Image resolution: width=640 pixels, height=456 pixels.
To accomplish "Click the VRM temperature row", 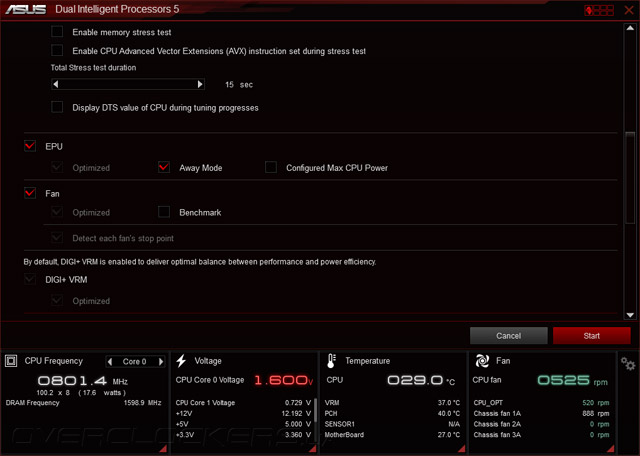I will pyautogui.click(x=392, y=403).
